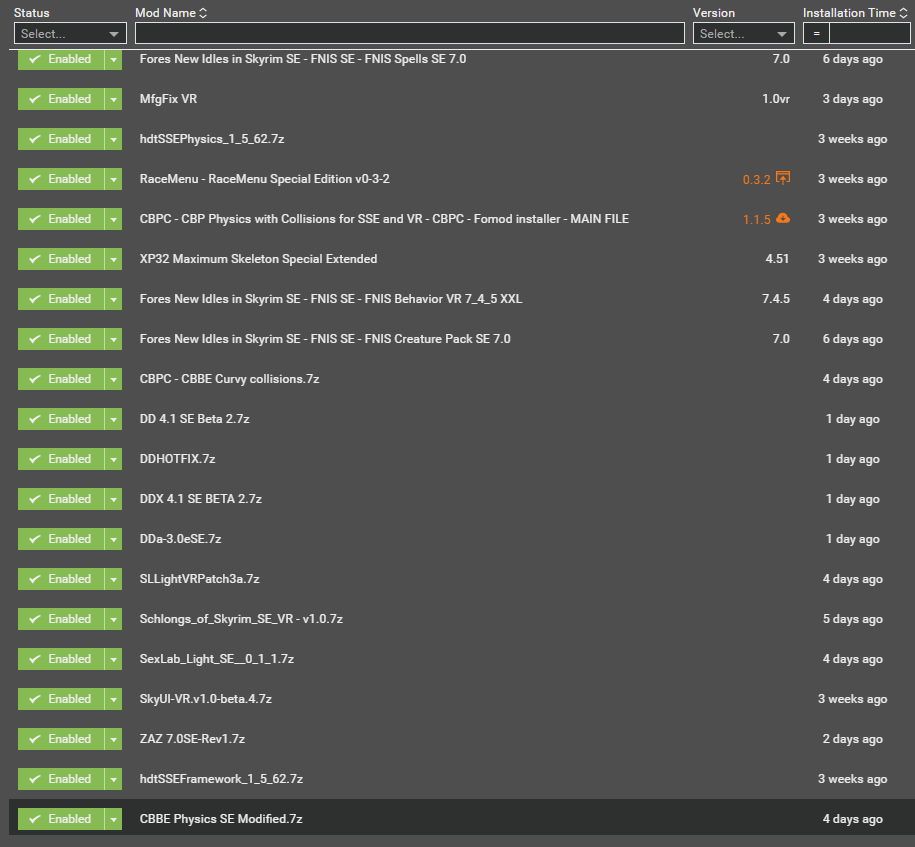Click the Version column header

pos(714,13)
